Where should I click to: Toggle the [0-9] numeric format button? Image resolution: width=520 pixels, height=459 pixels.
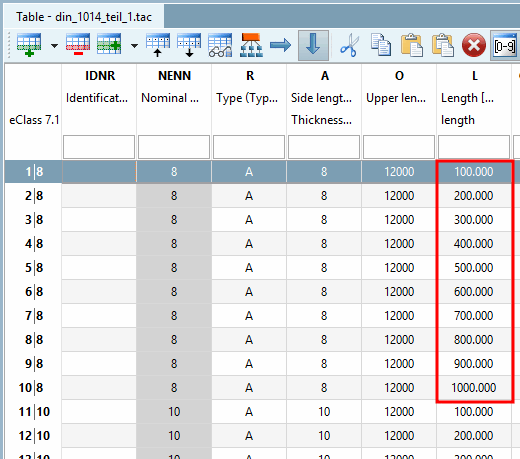pos(505,45)
